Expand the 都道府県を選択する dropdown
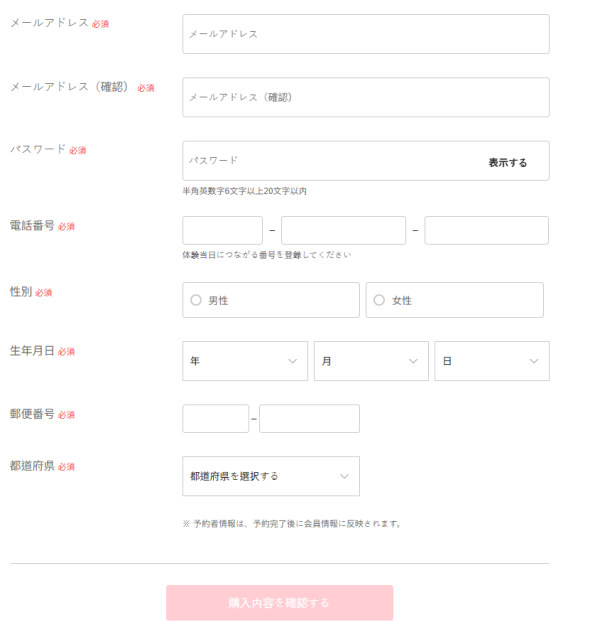The image size is (600, 627). [x=270, y=476]
